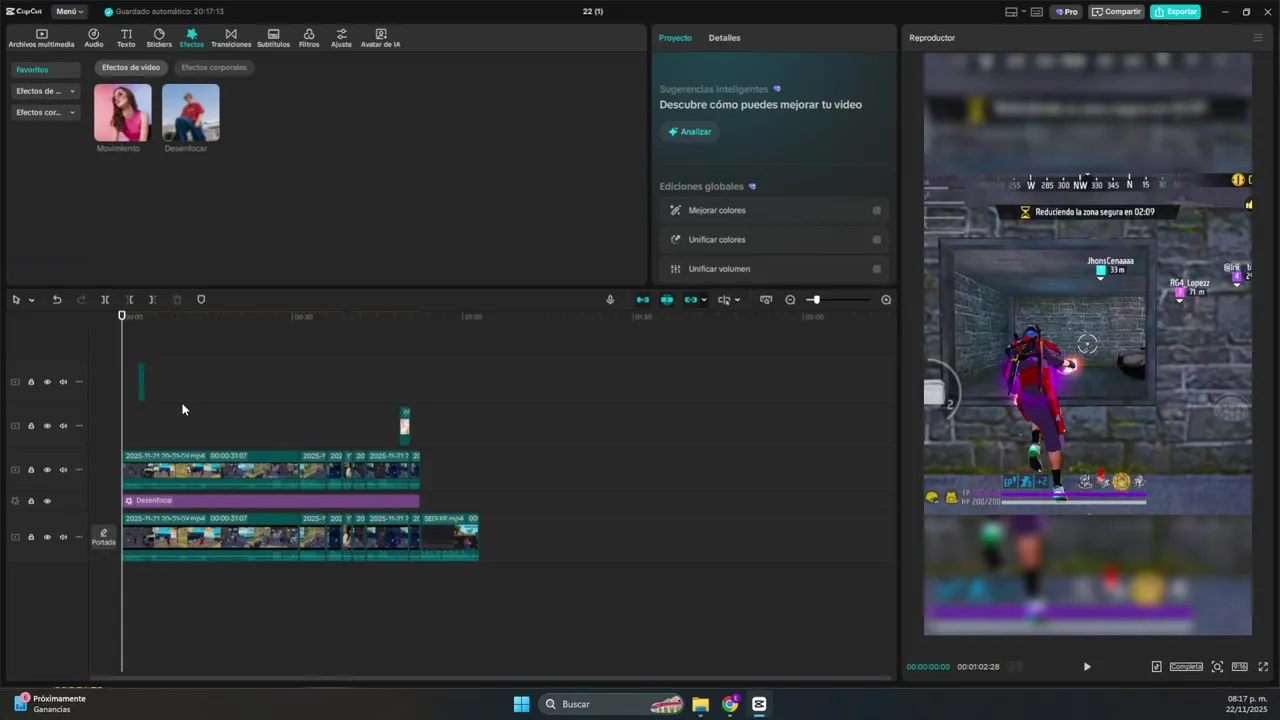This screenshot has height=720, width=1280.
Task: Open the selection tool mode dropdown arrow
Action: click(x=31, y=300)
